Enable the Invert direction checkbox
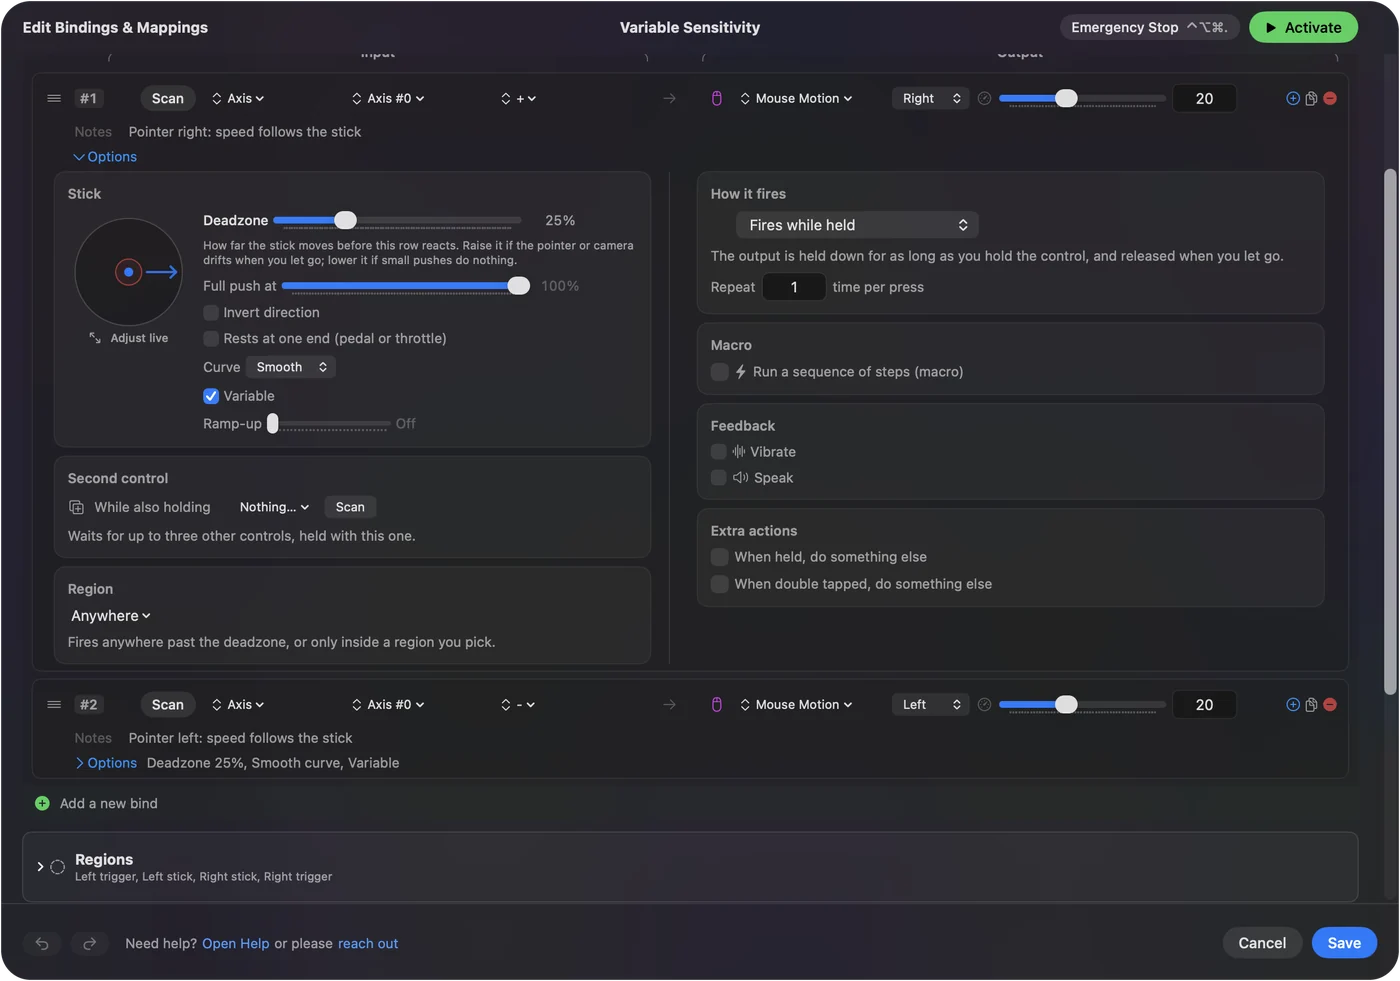The width and height of the screenshot is (1400, 981). (x=211, y=313)
